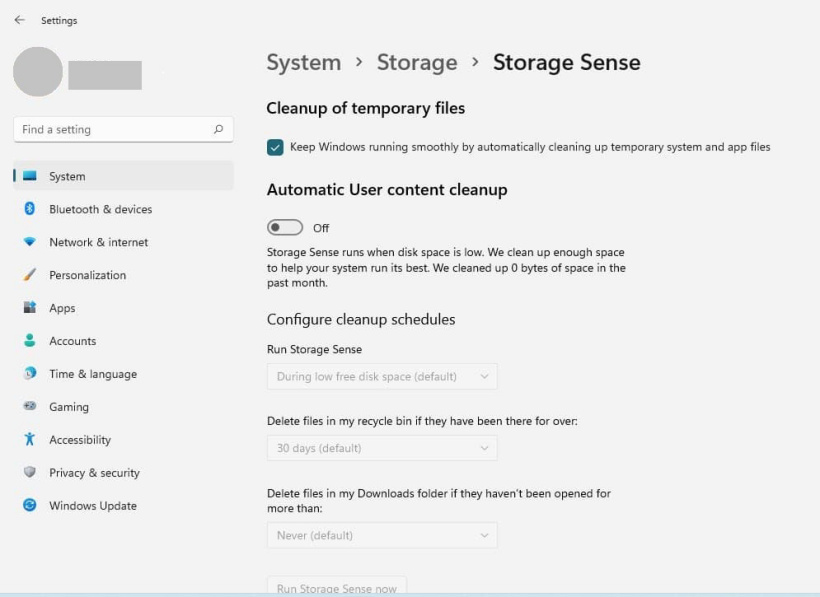
Task: Click the Apps icon in sidebar
Action: point(30,307)
